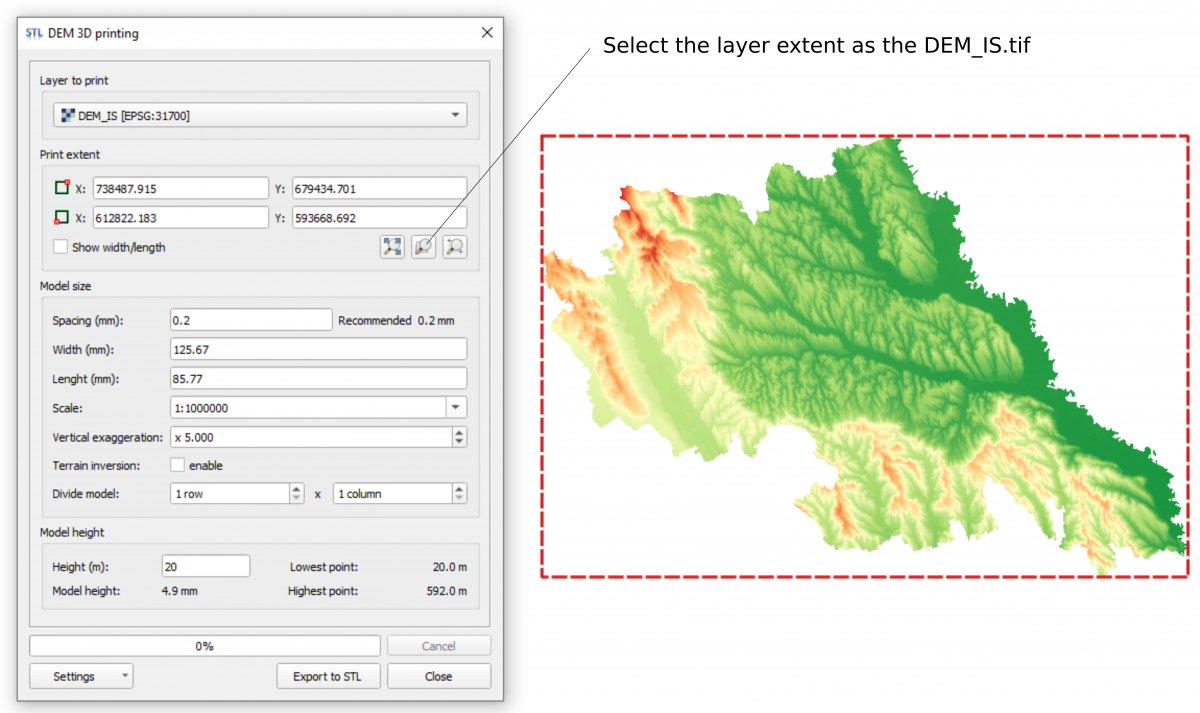Click the Export to STL button

(328, 676)
